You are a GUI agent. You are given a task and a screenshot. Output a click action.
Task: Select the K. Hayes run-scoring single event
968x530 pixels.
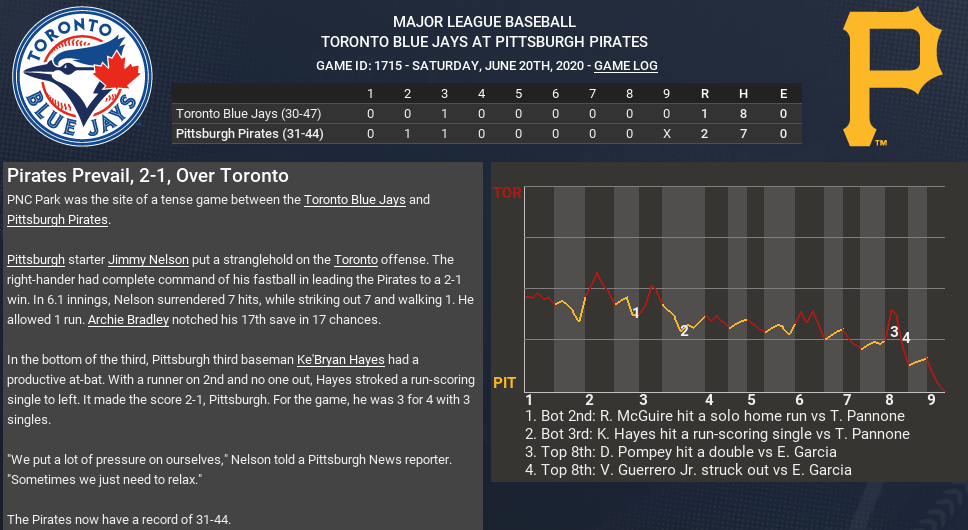pyautogui.click(x=716, y=434)
